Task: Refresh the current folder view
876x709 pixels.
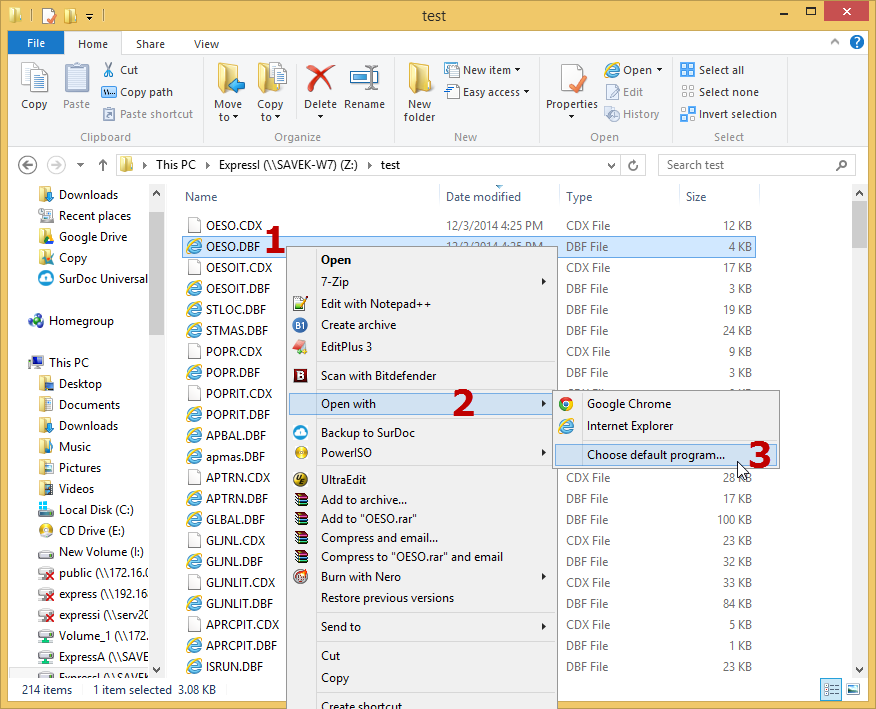Action: pyautogui.click(x=633, y=165)
